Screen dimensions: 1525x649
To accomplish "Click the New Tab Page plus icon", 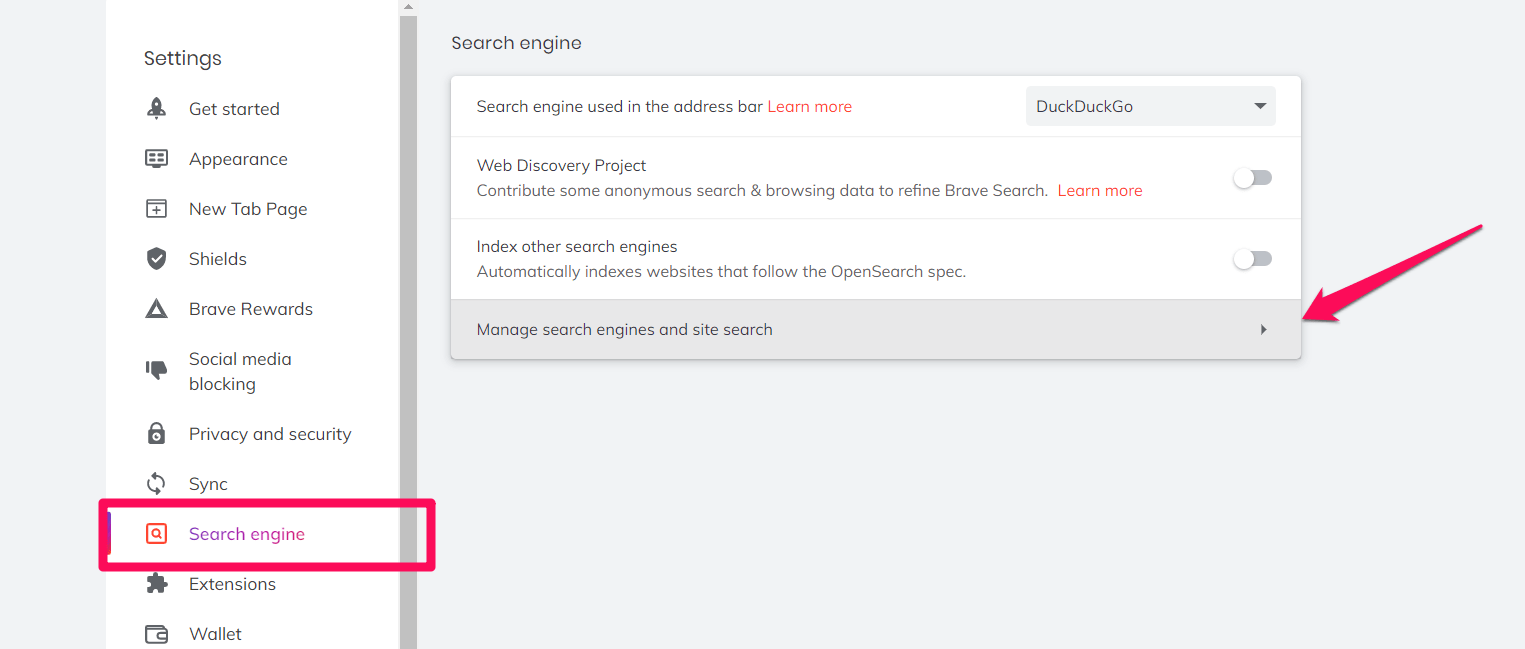I will pos(156,209).
